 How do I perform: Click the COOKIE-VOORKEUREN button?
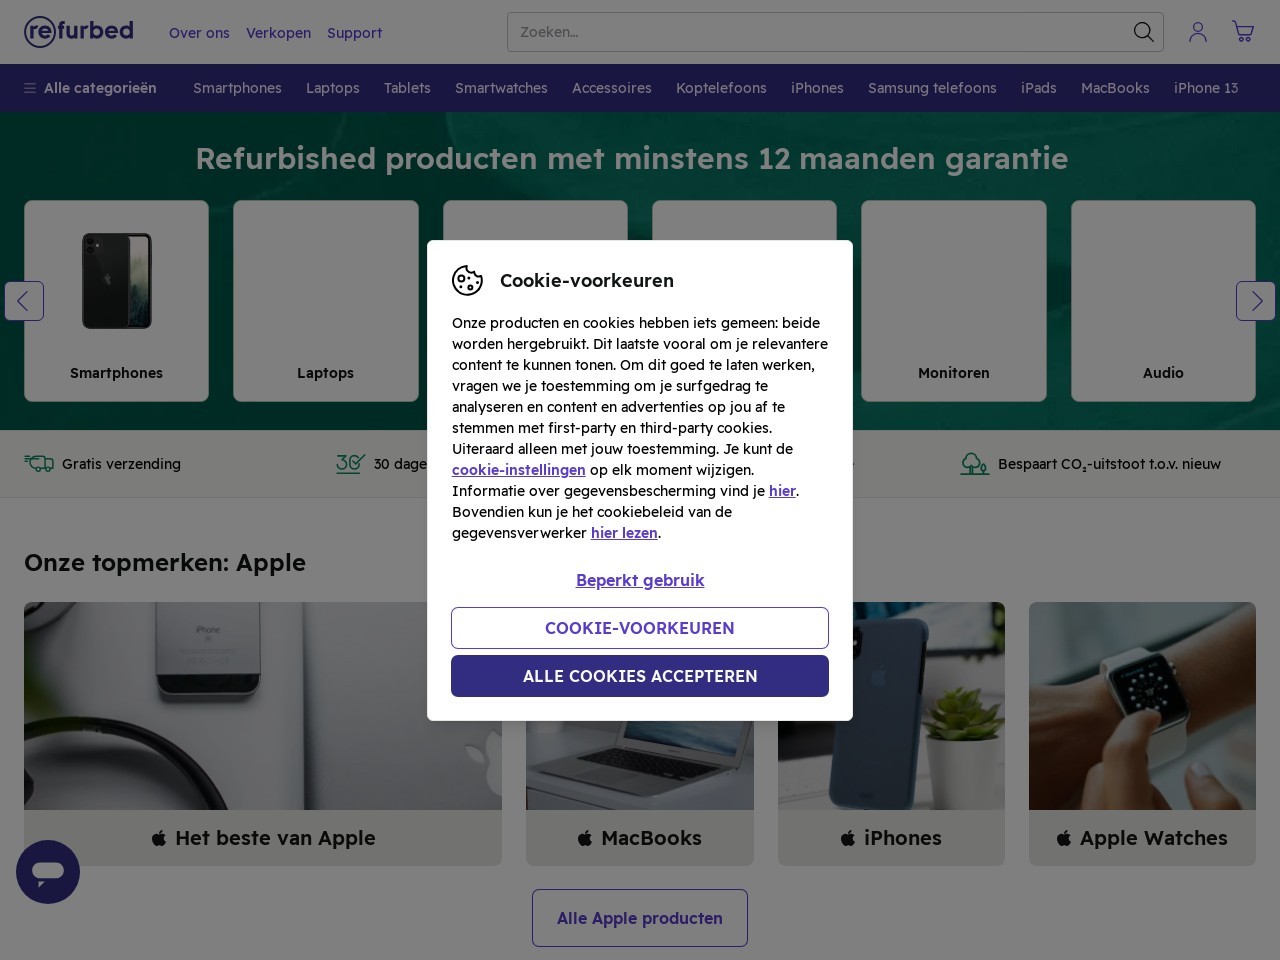640,628
